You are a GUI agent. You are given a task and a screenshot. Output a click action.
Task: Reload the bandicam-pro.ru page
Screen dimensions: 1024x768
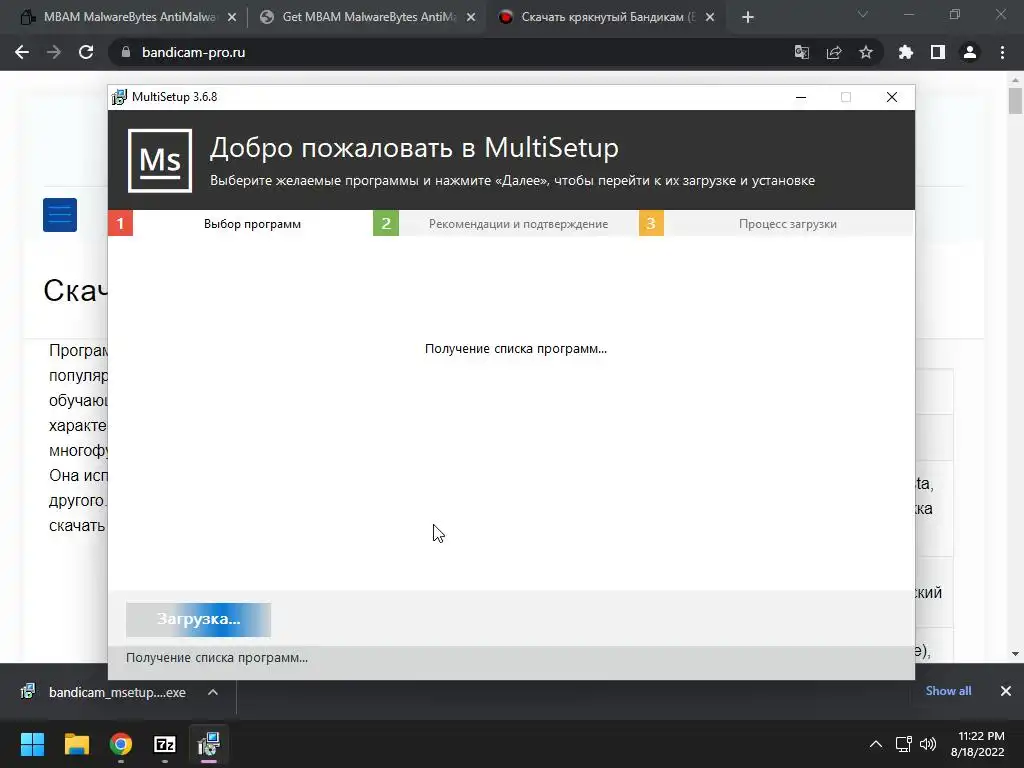86,52
